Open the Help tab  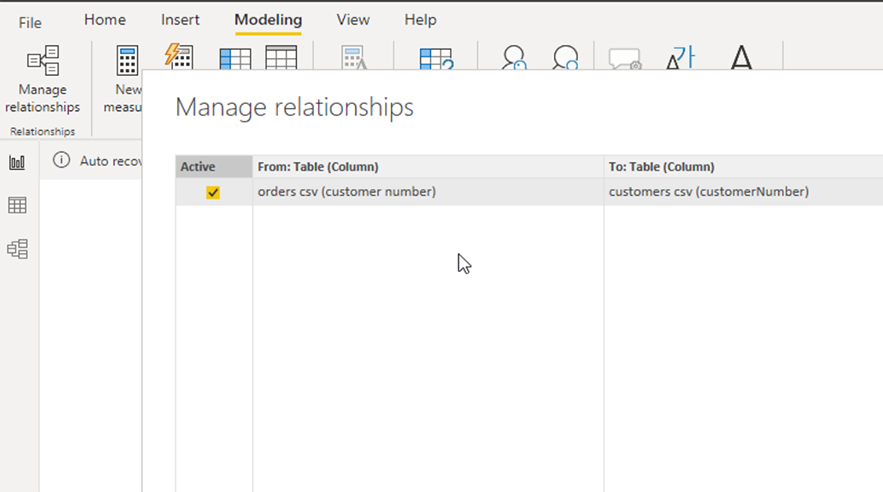click(x=420, y=20)
